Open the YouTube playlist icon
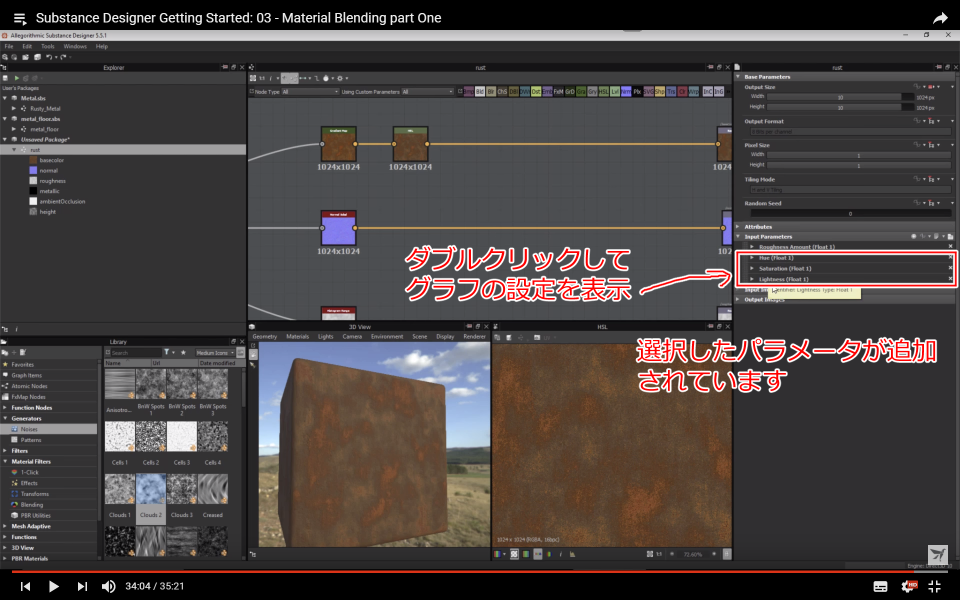Screen dimensions: 960x600 (20, 18)
